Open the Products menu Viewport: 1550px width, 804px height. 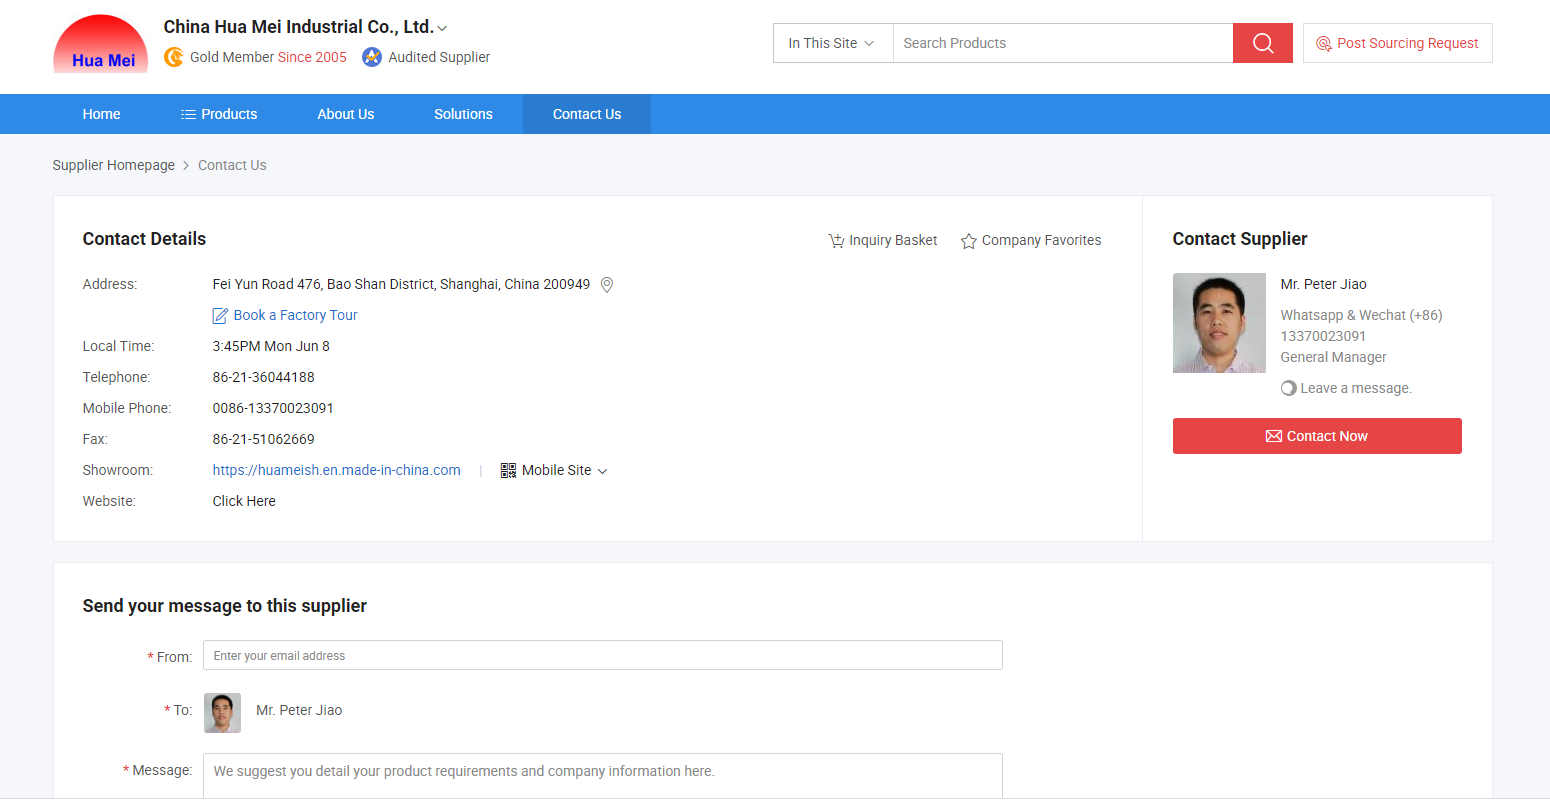[x=219, y=114]
